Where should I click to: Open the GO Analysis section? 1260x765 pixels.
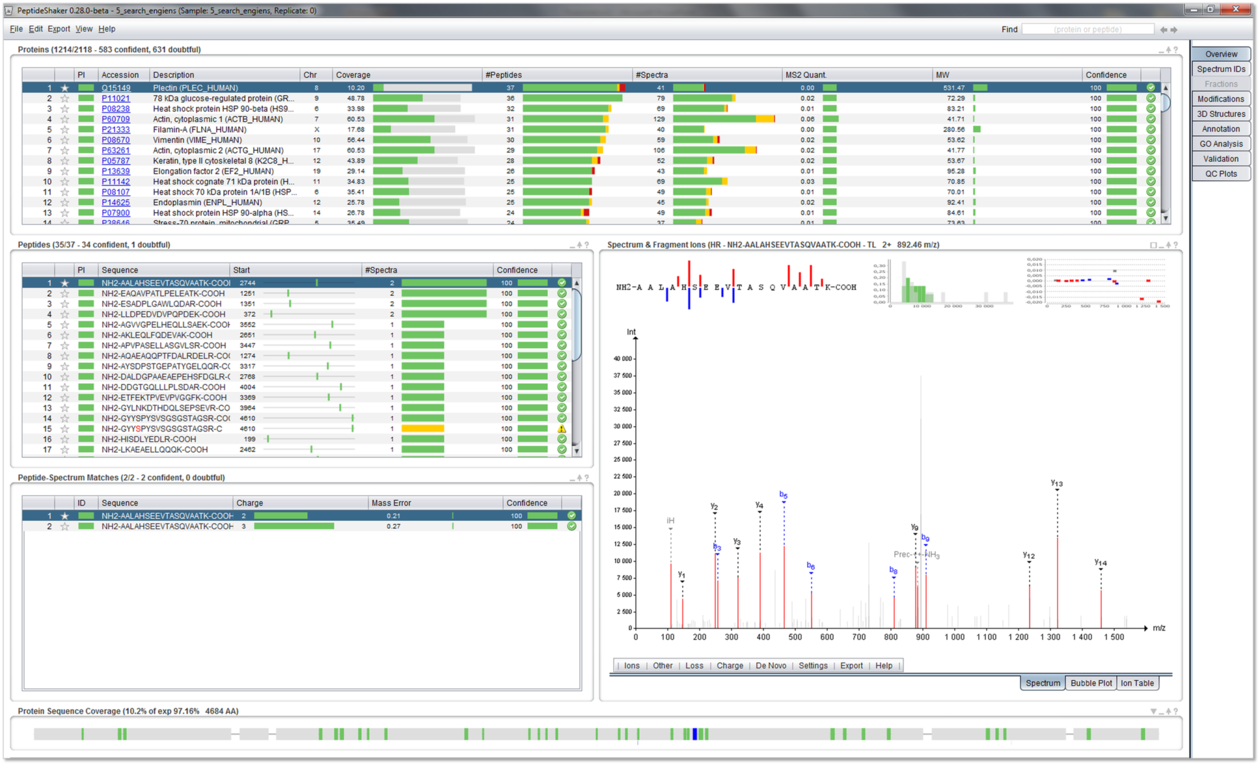[1220, 144]
